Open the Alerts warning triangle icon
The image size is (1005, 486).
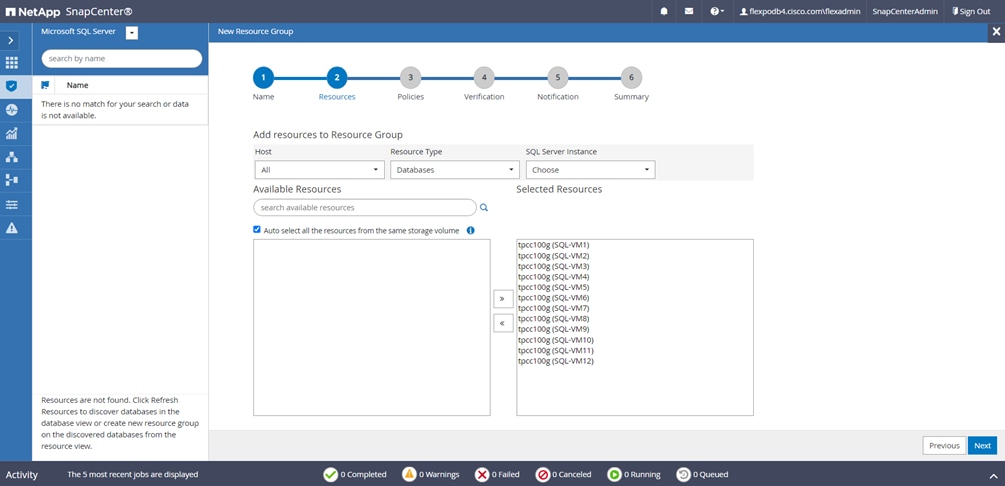12,228
